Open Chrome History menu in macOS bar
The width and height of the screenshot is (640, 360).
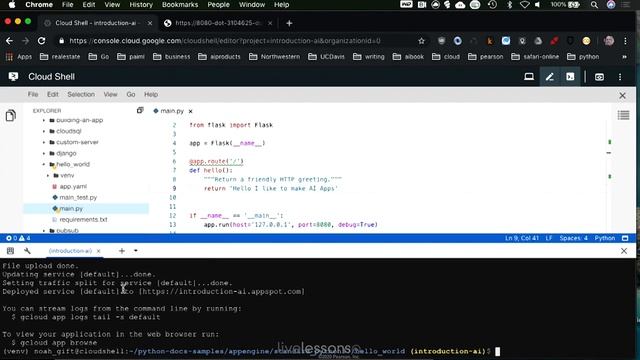pyautogui.click(x=141, y=5)
